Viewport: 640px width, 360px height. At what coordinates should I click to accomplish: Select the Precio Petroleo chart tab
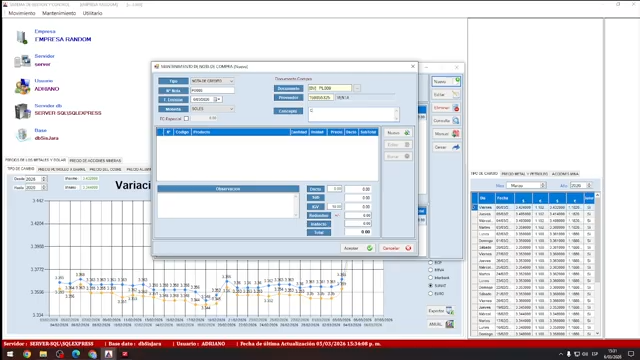pos(62,169)
